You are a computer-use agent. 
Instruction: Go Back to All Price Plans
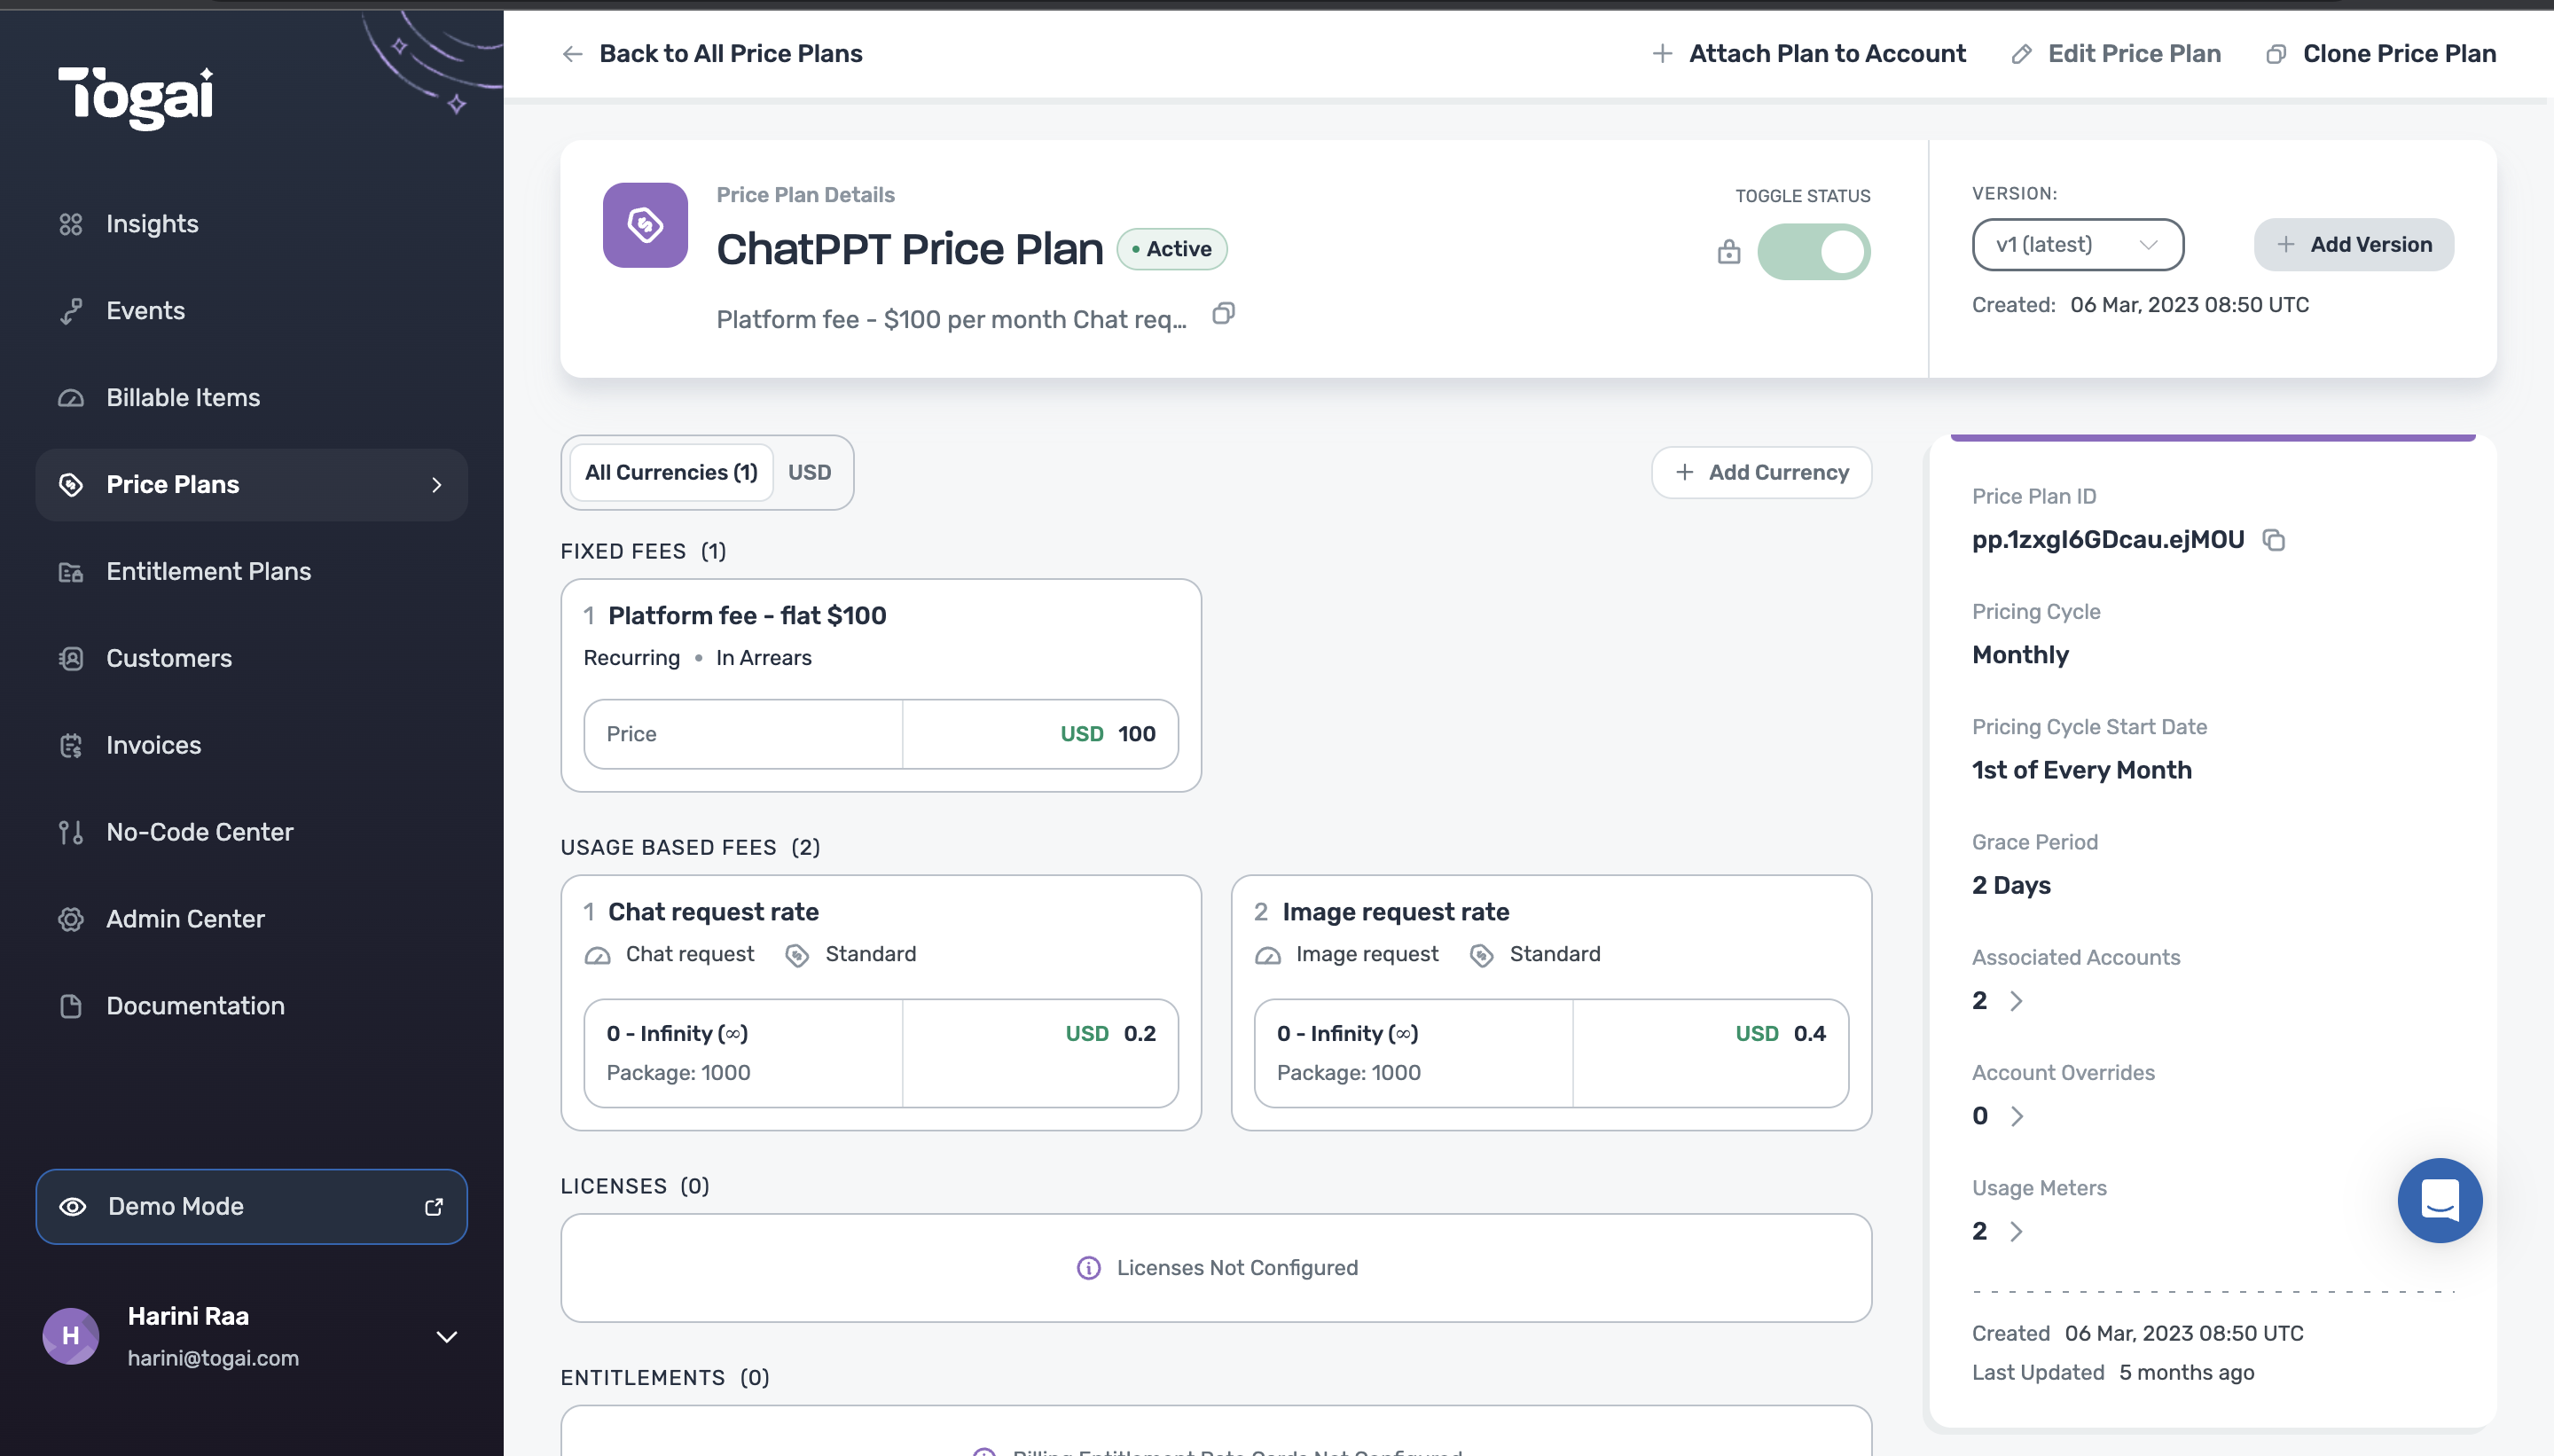click(x=712, y=54)
